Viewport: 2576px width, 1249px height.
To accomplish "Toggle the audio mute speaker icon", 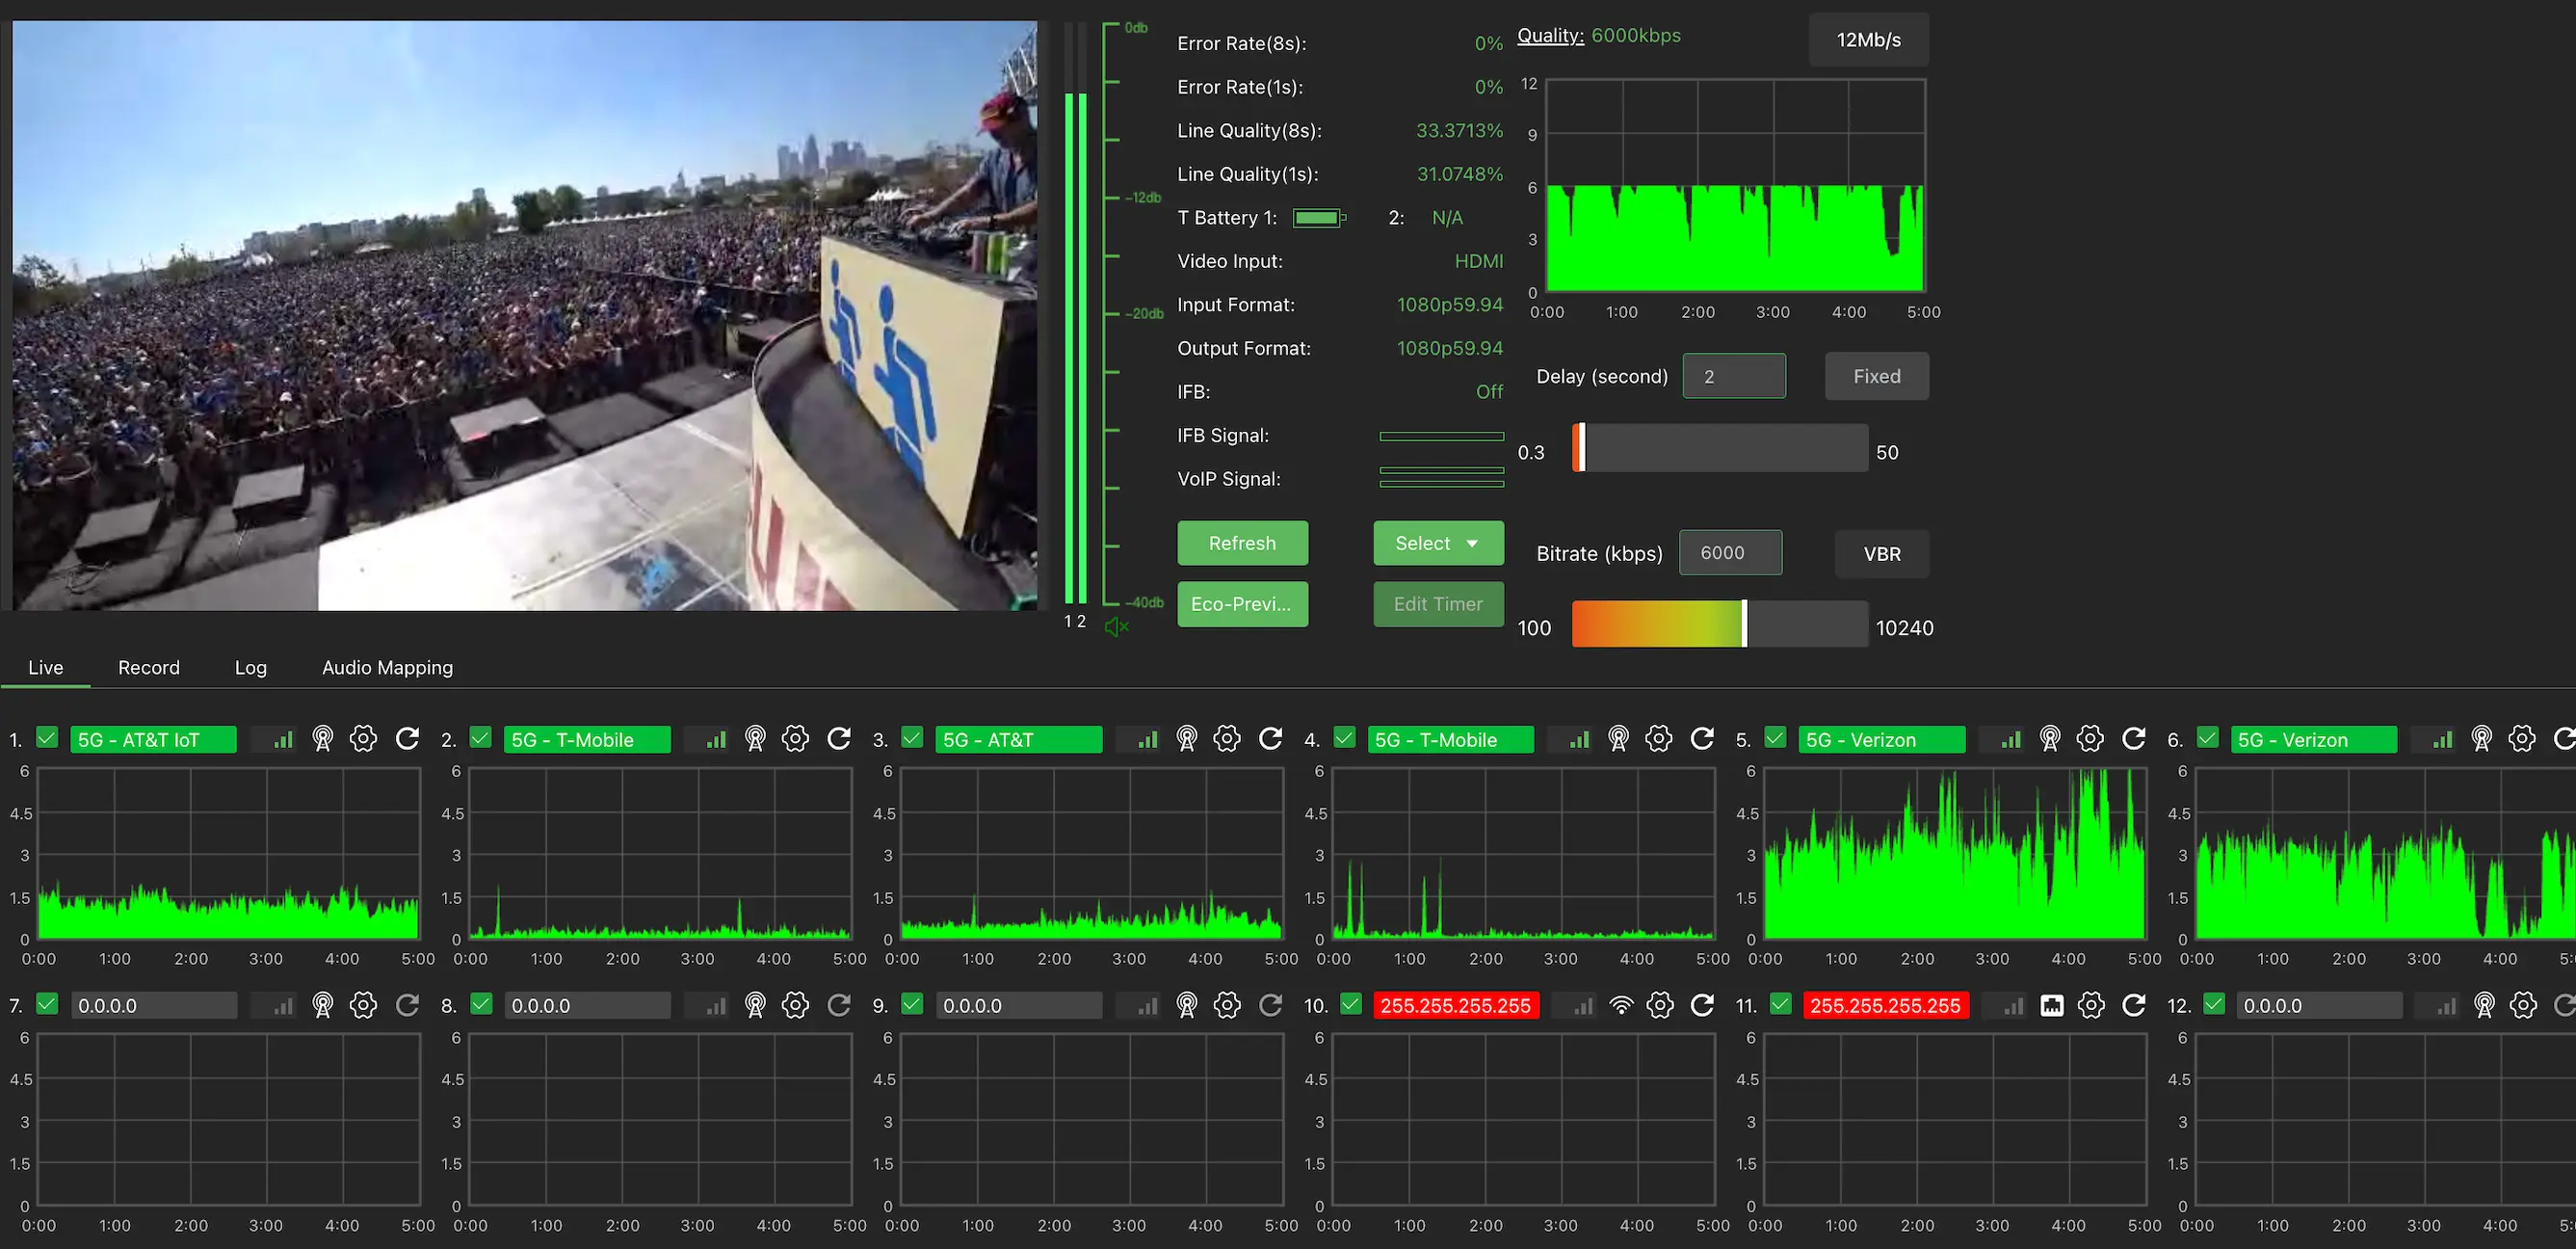I will (x=1116, y=626).
